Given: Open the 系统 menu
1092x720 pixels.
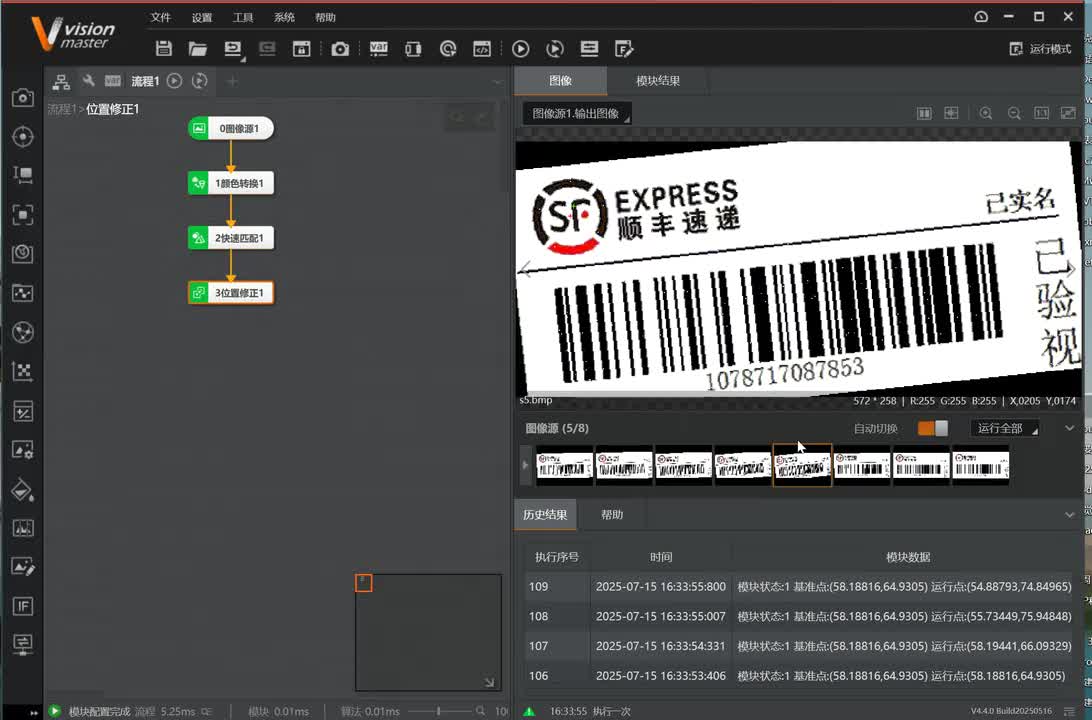Looking at the screenshot, I should tap(284, 17).
